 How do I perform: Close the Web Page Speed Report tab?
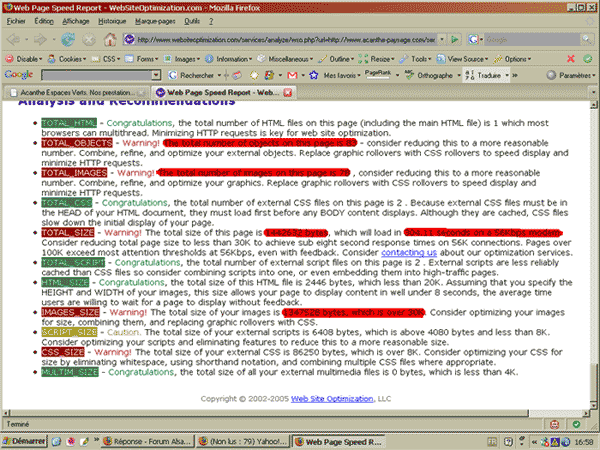(x=288, y=92)
